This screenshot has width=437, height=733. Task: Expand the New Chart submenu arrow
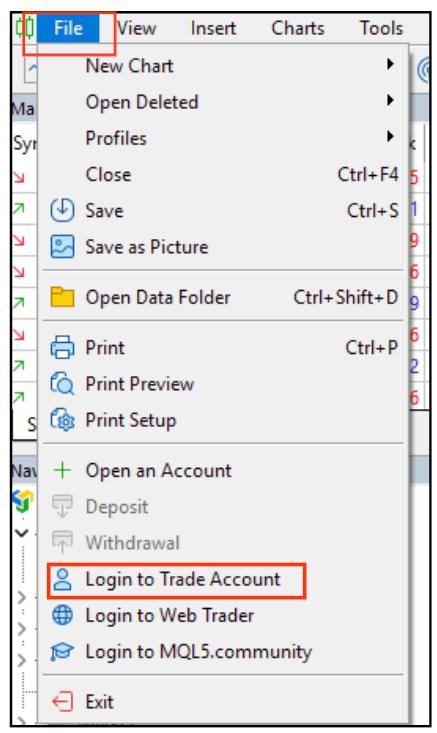tap(390, 64)
